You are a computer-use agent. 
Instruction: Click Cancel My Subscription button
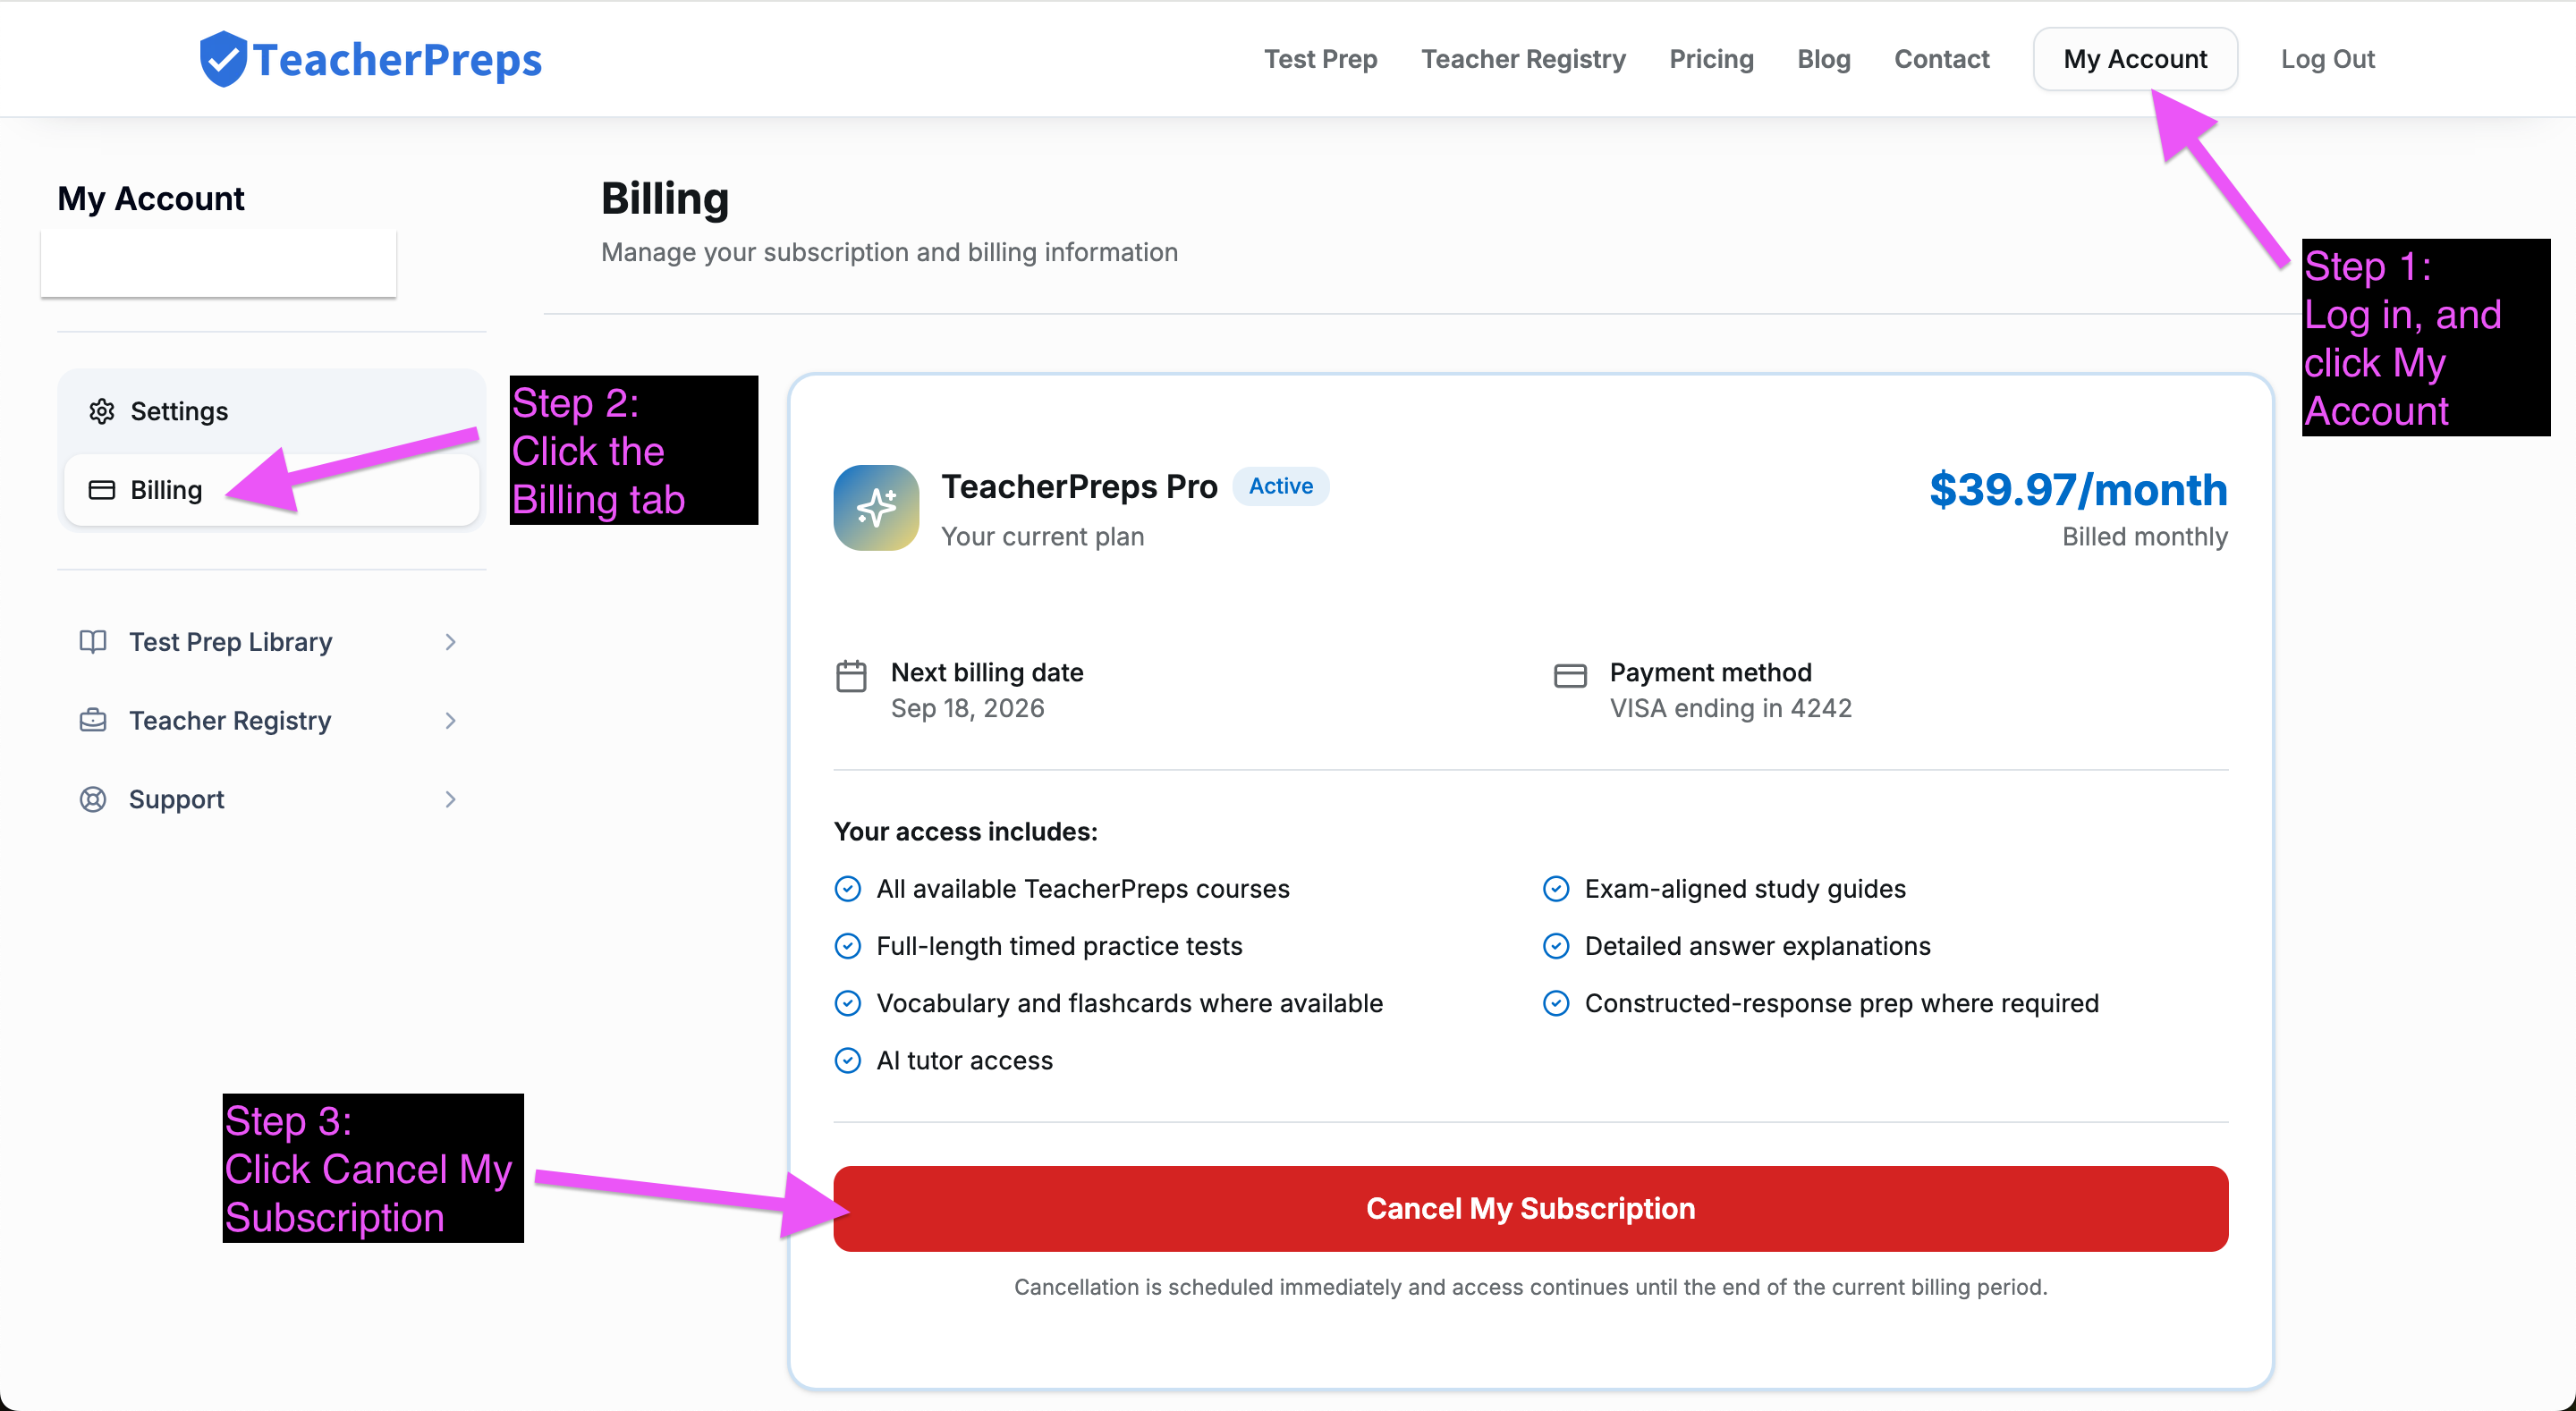1530,1208
